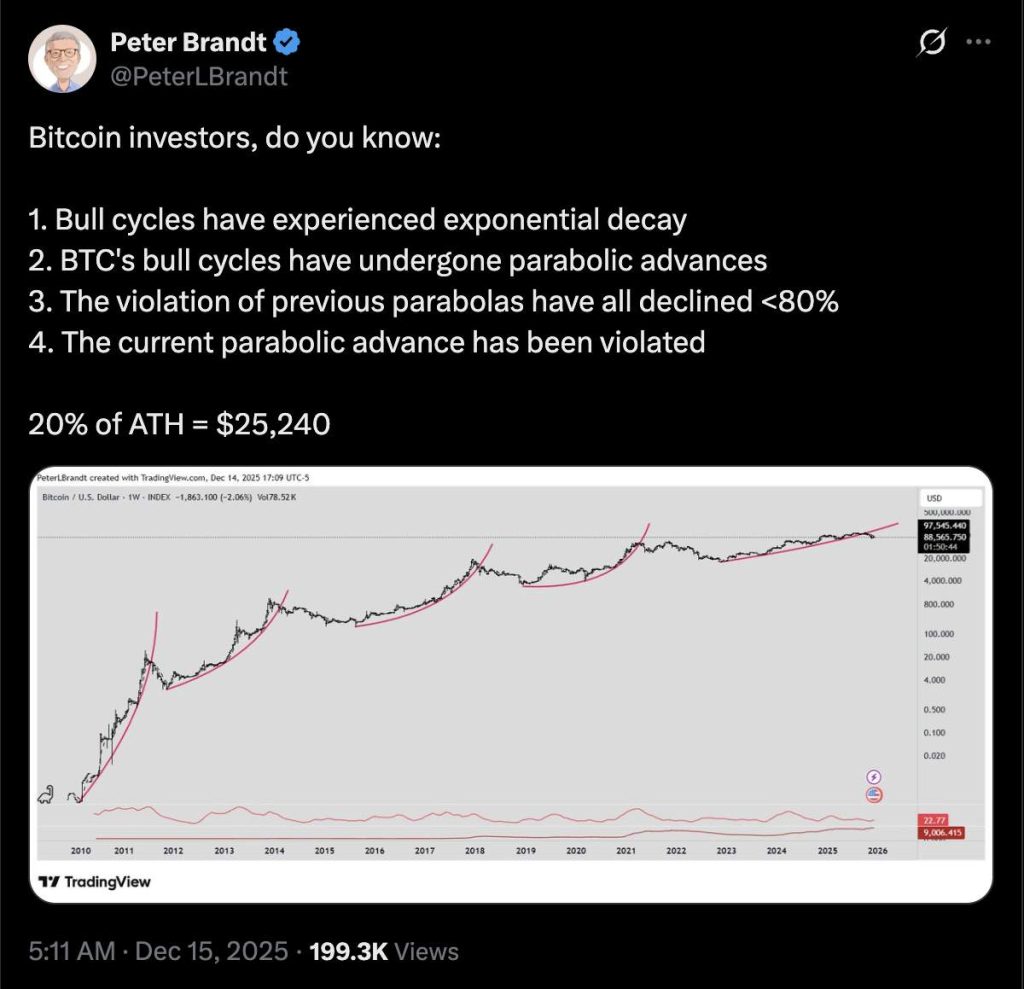Open the three-dot more options icon
The image size is (1024, 989).
978,41
